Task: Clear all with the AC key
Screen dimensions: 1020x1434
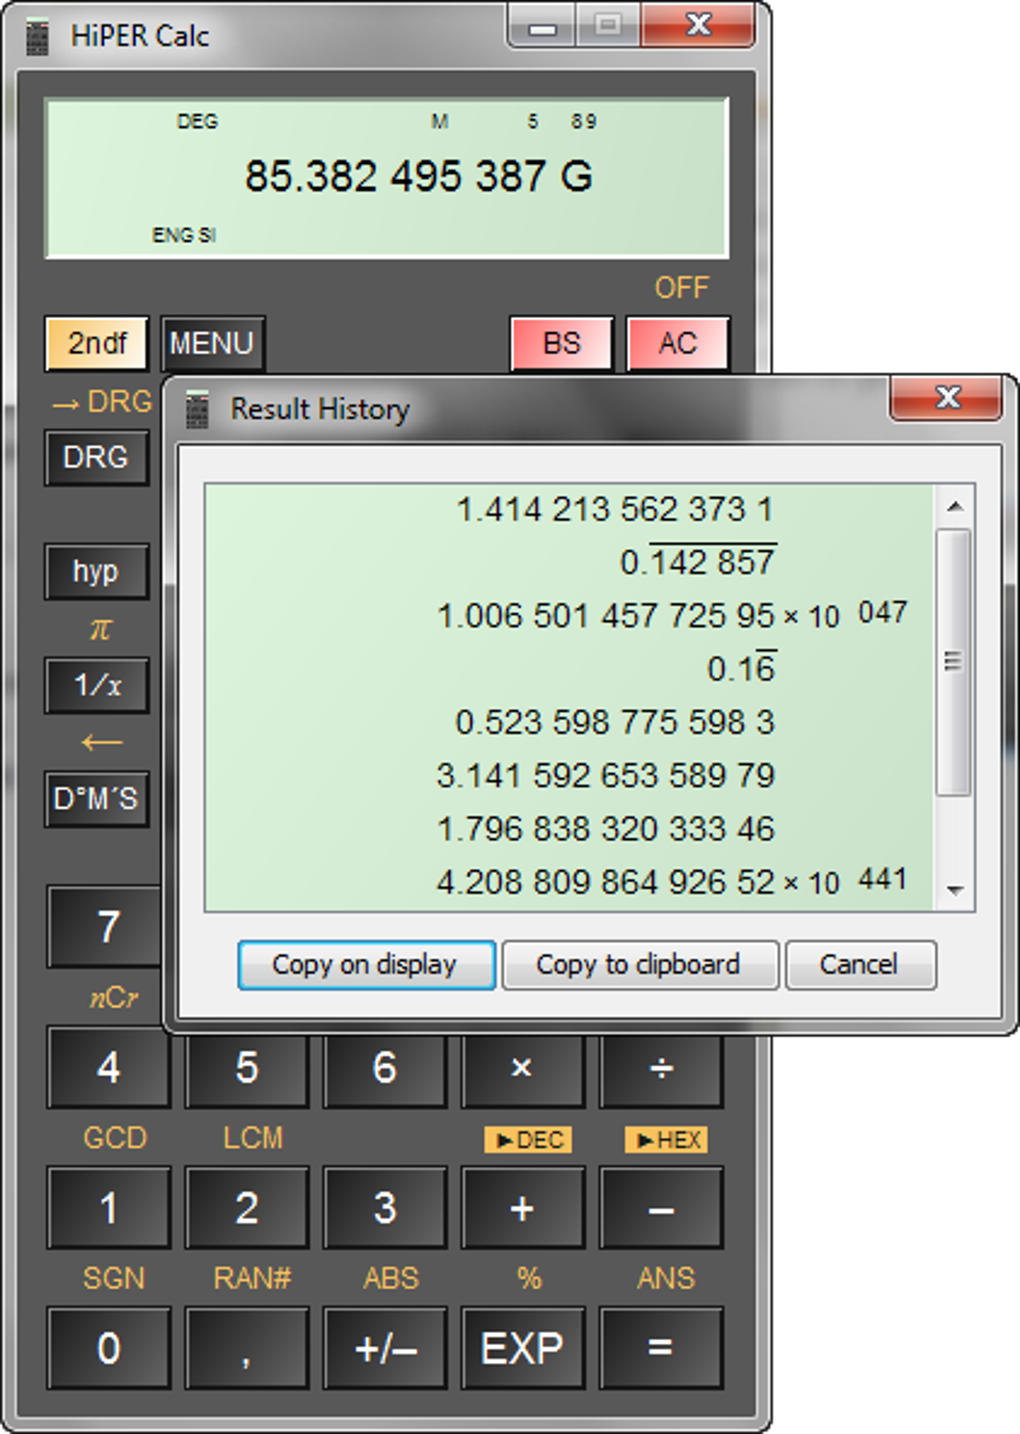Action: point(678,343)
